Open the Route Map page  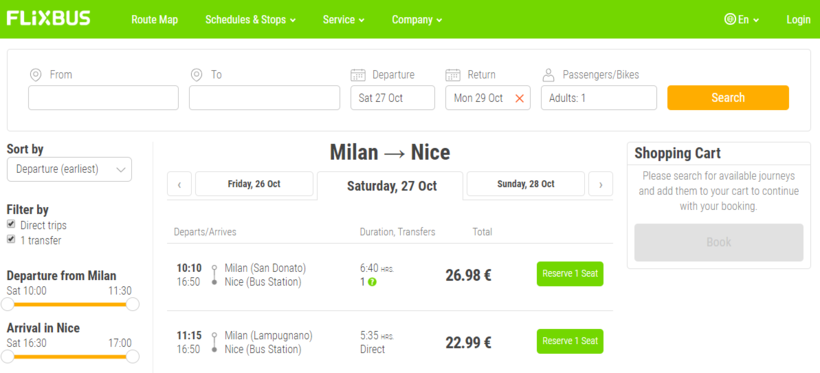[154, 20]
